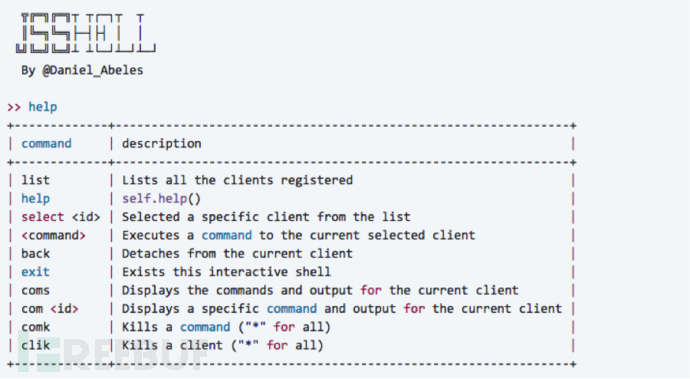Click the com <id> command entry
The image size is (690, 379).
point(50,309)
